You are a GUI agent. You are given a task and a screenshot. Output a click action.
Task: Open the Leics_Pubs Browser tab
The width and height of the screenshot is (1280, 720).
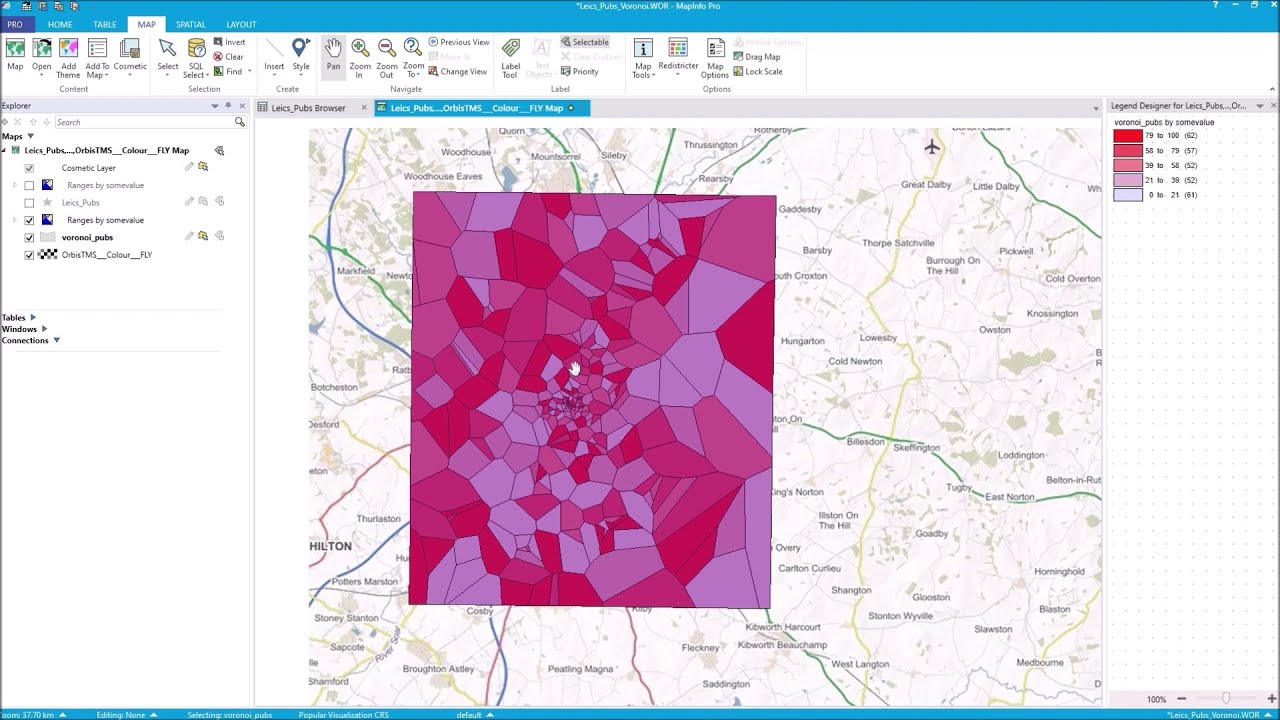point(308,108)
